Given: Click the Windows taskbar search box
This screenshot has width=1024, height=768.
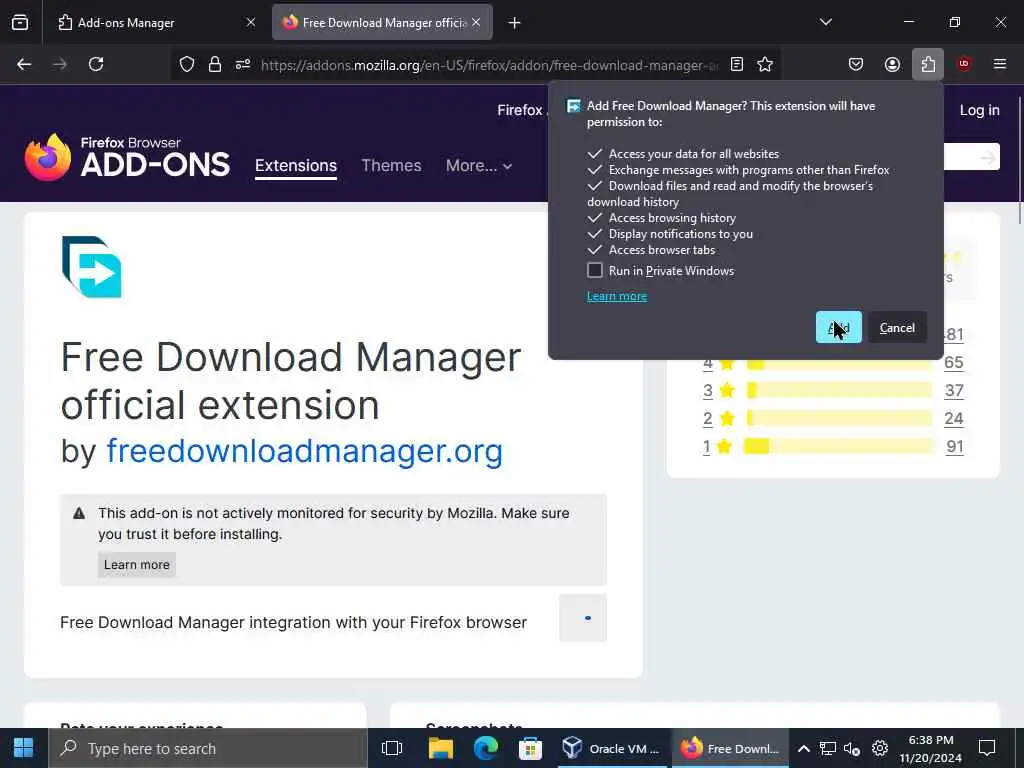Looking at the screenshot, I should (x=208, y=748).
